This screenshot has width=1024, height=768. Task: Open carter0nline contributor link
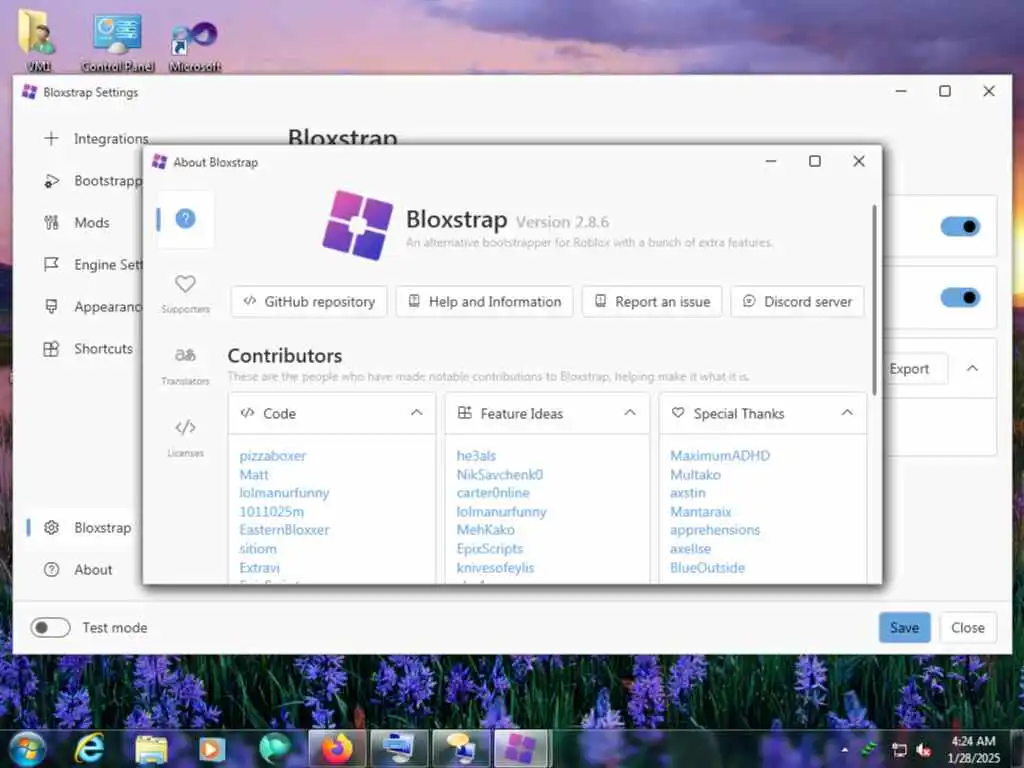tap(493, 493)
